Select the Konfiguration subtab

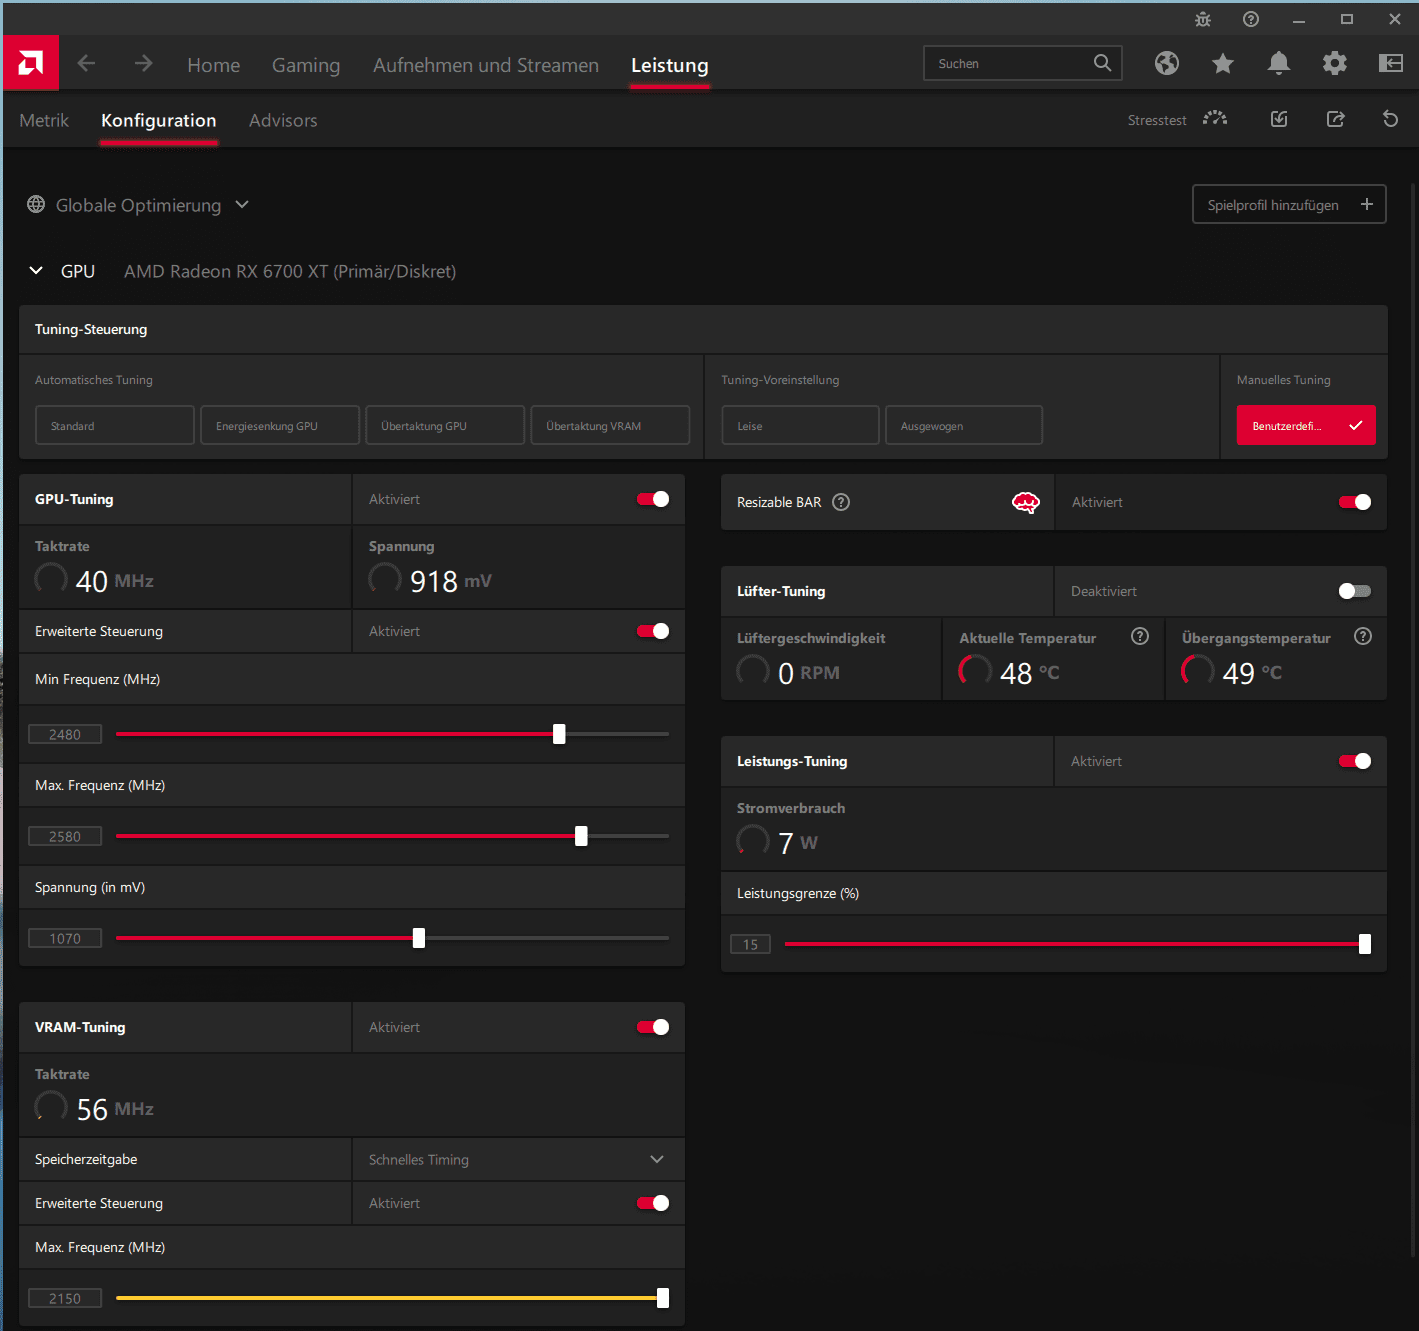[x=159, y=120]
